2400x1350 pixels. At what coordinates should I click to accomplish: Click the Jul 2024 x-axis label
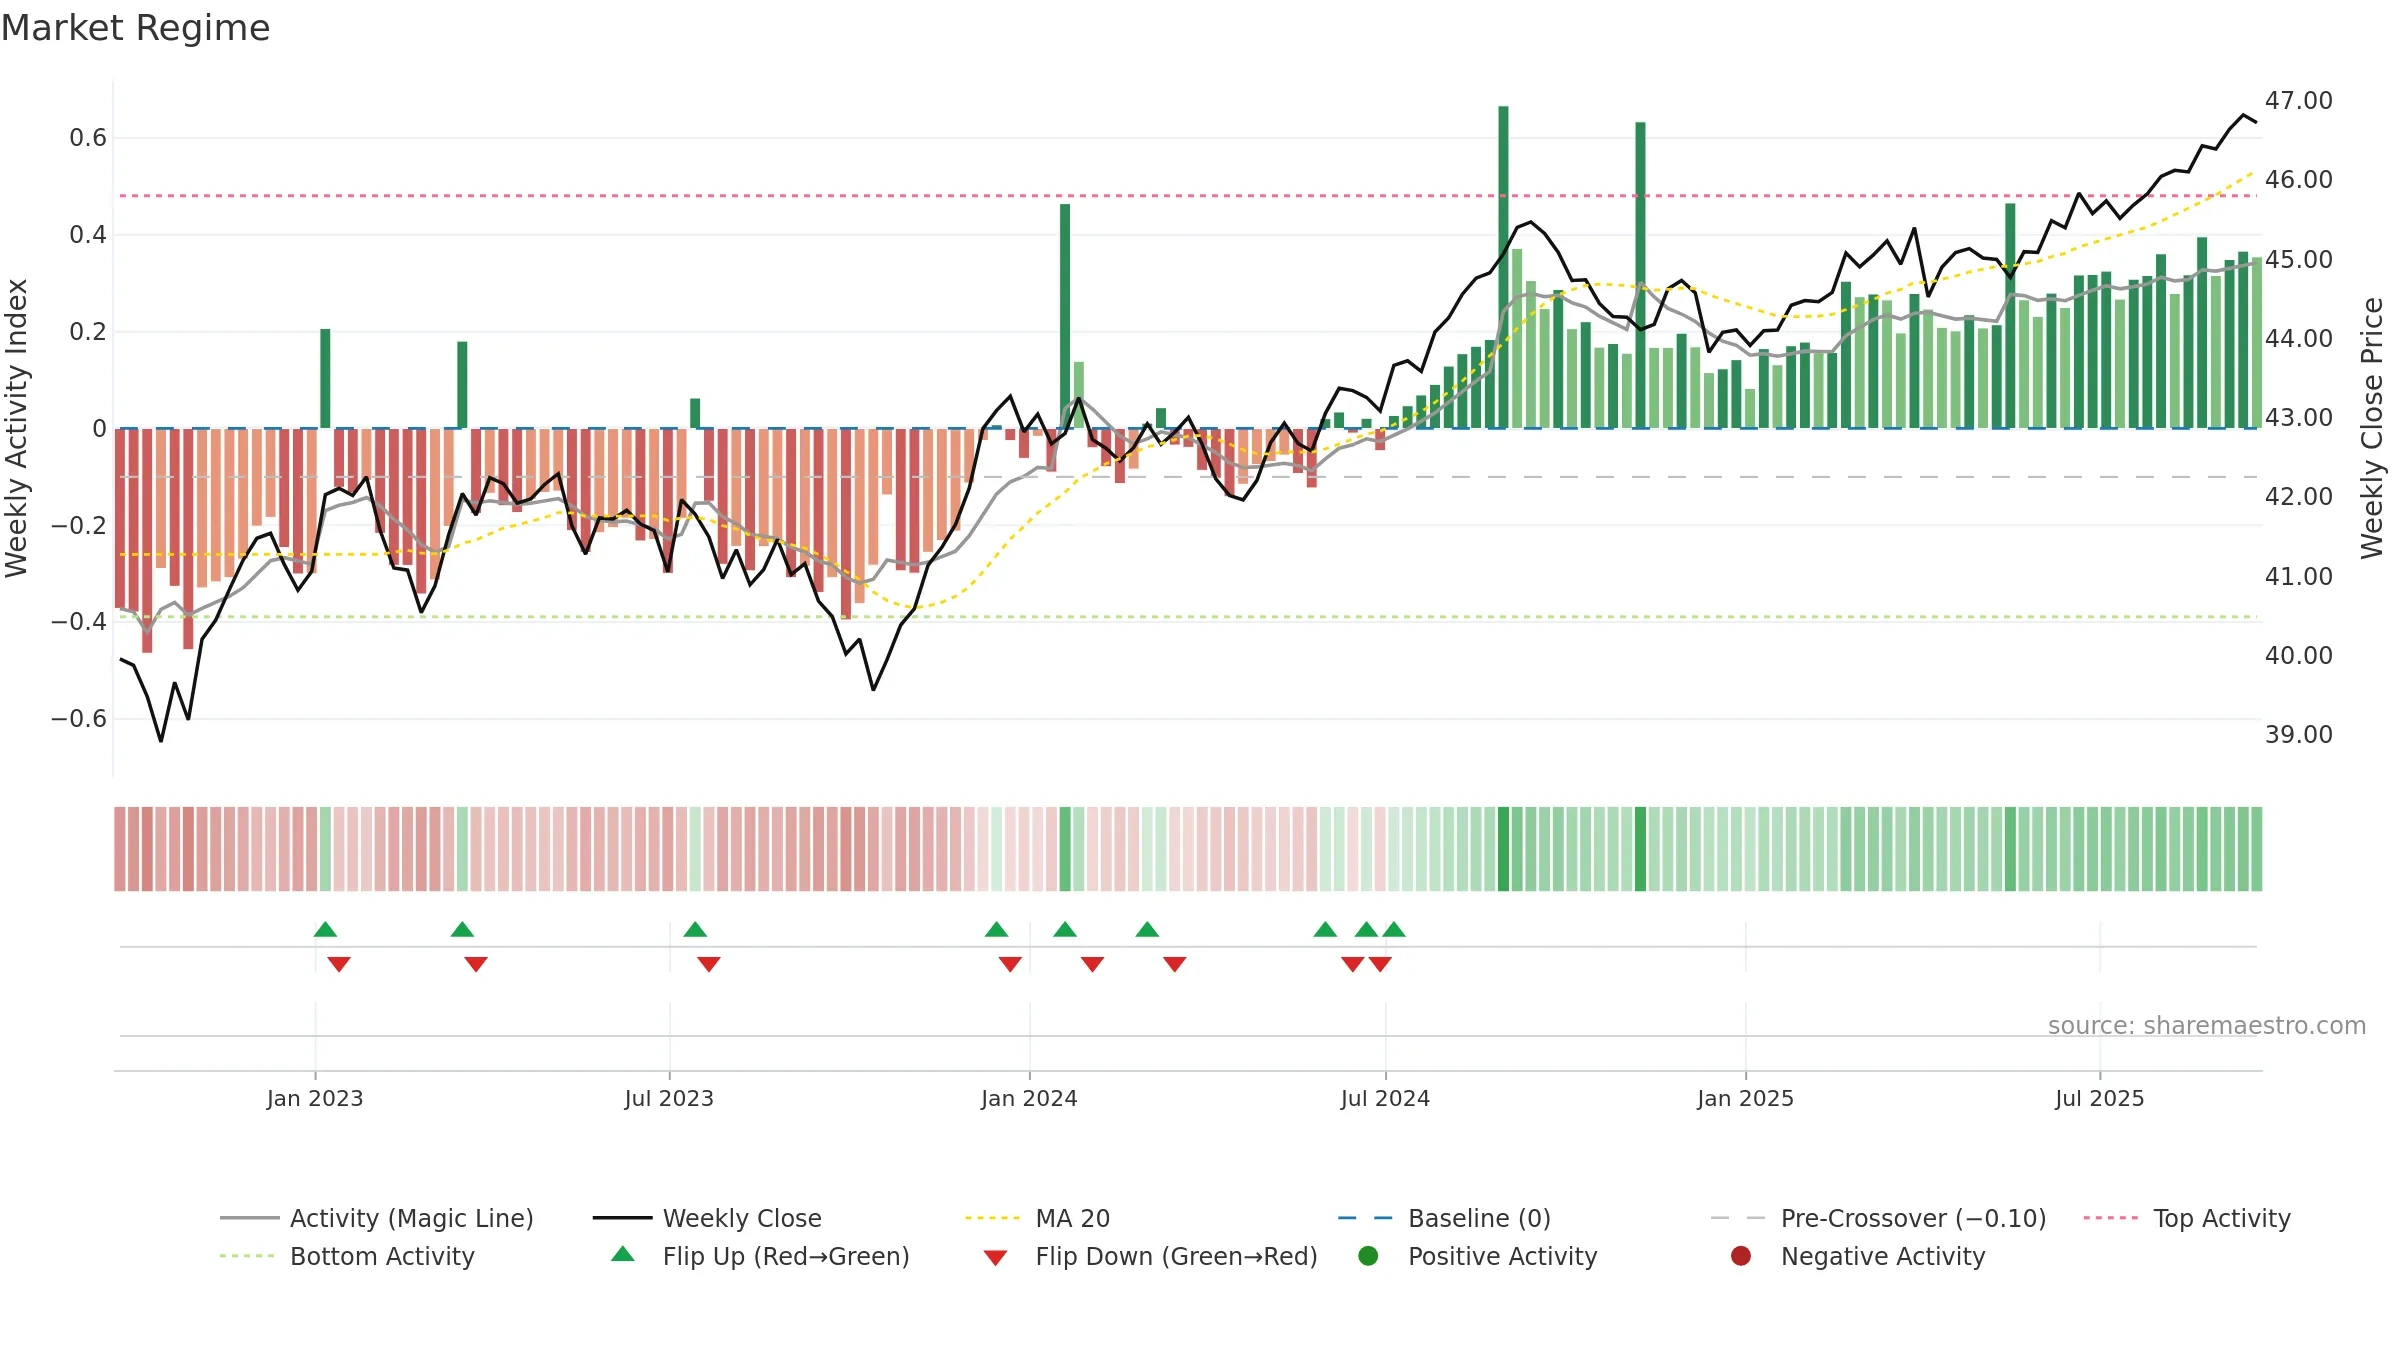(1385, 1098)
